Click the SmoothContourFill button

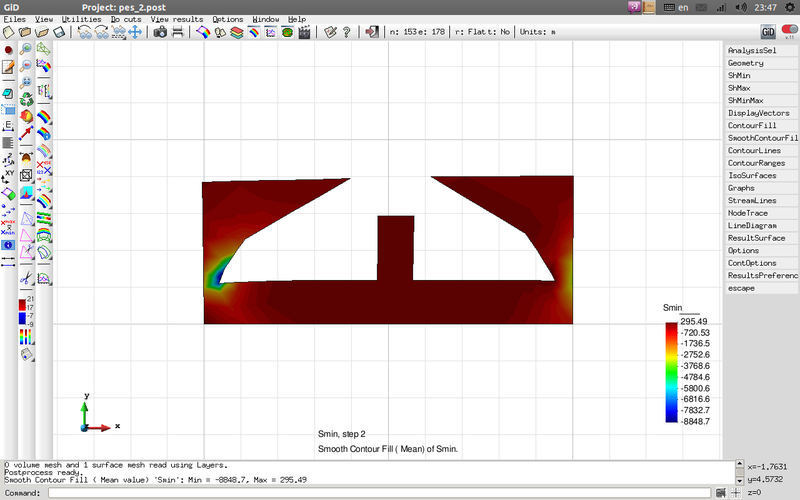click(x=762, y=138)
